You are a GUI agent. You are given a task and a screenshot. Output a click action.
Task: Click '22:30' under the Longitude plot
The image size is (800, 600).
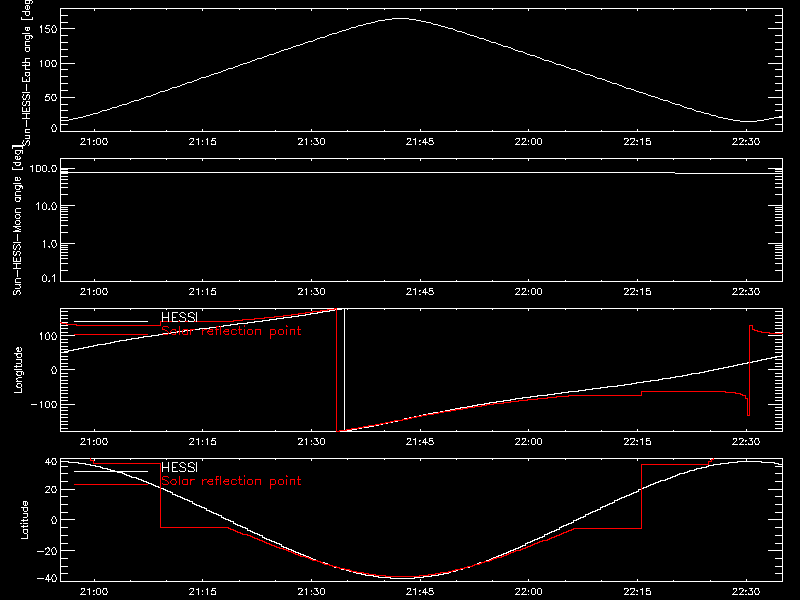click(746, 442)
